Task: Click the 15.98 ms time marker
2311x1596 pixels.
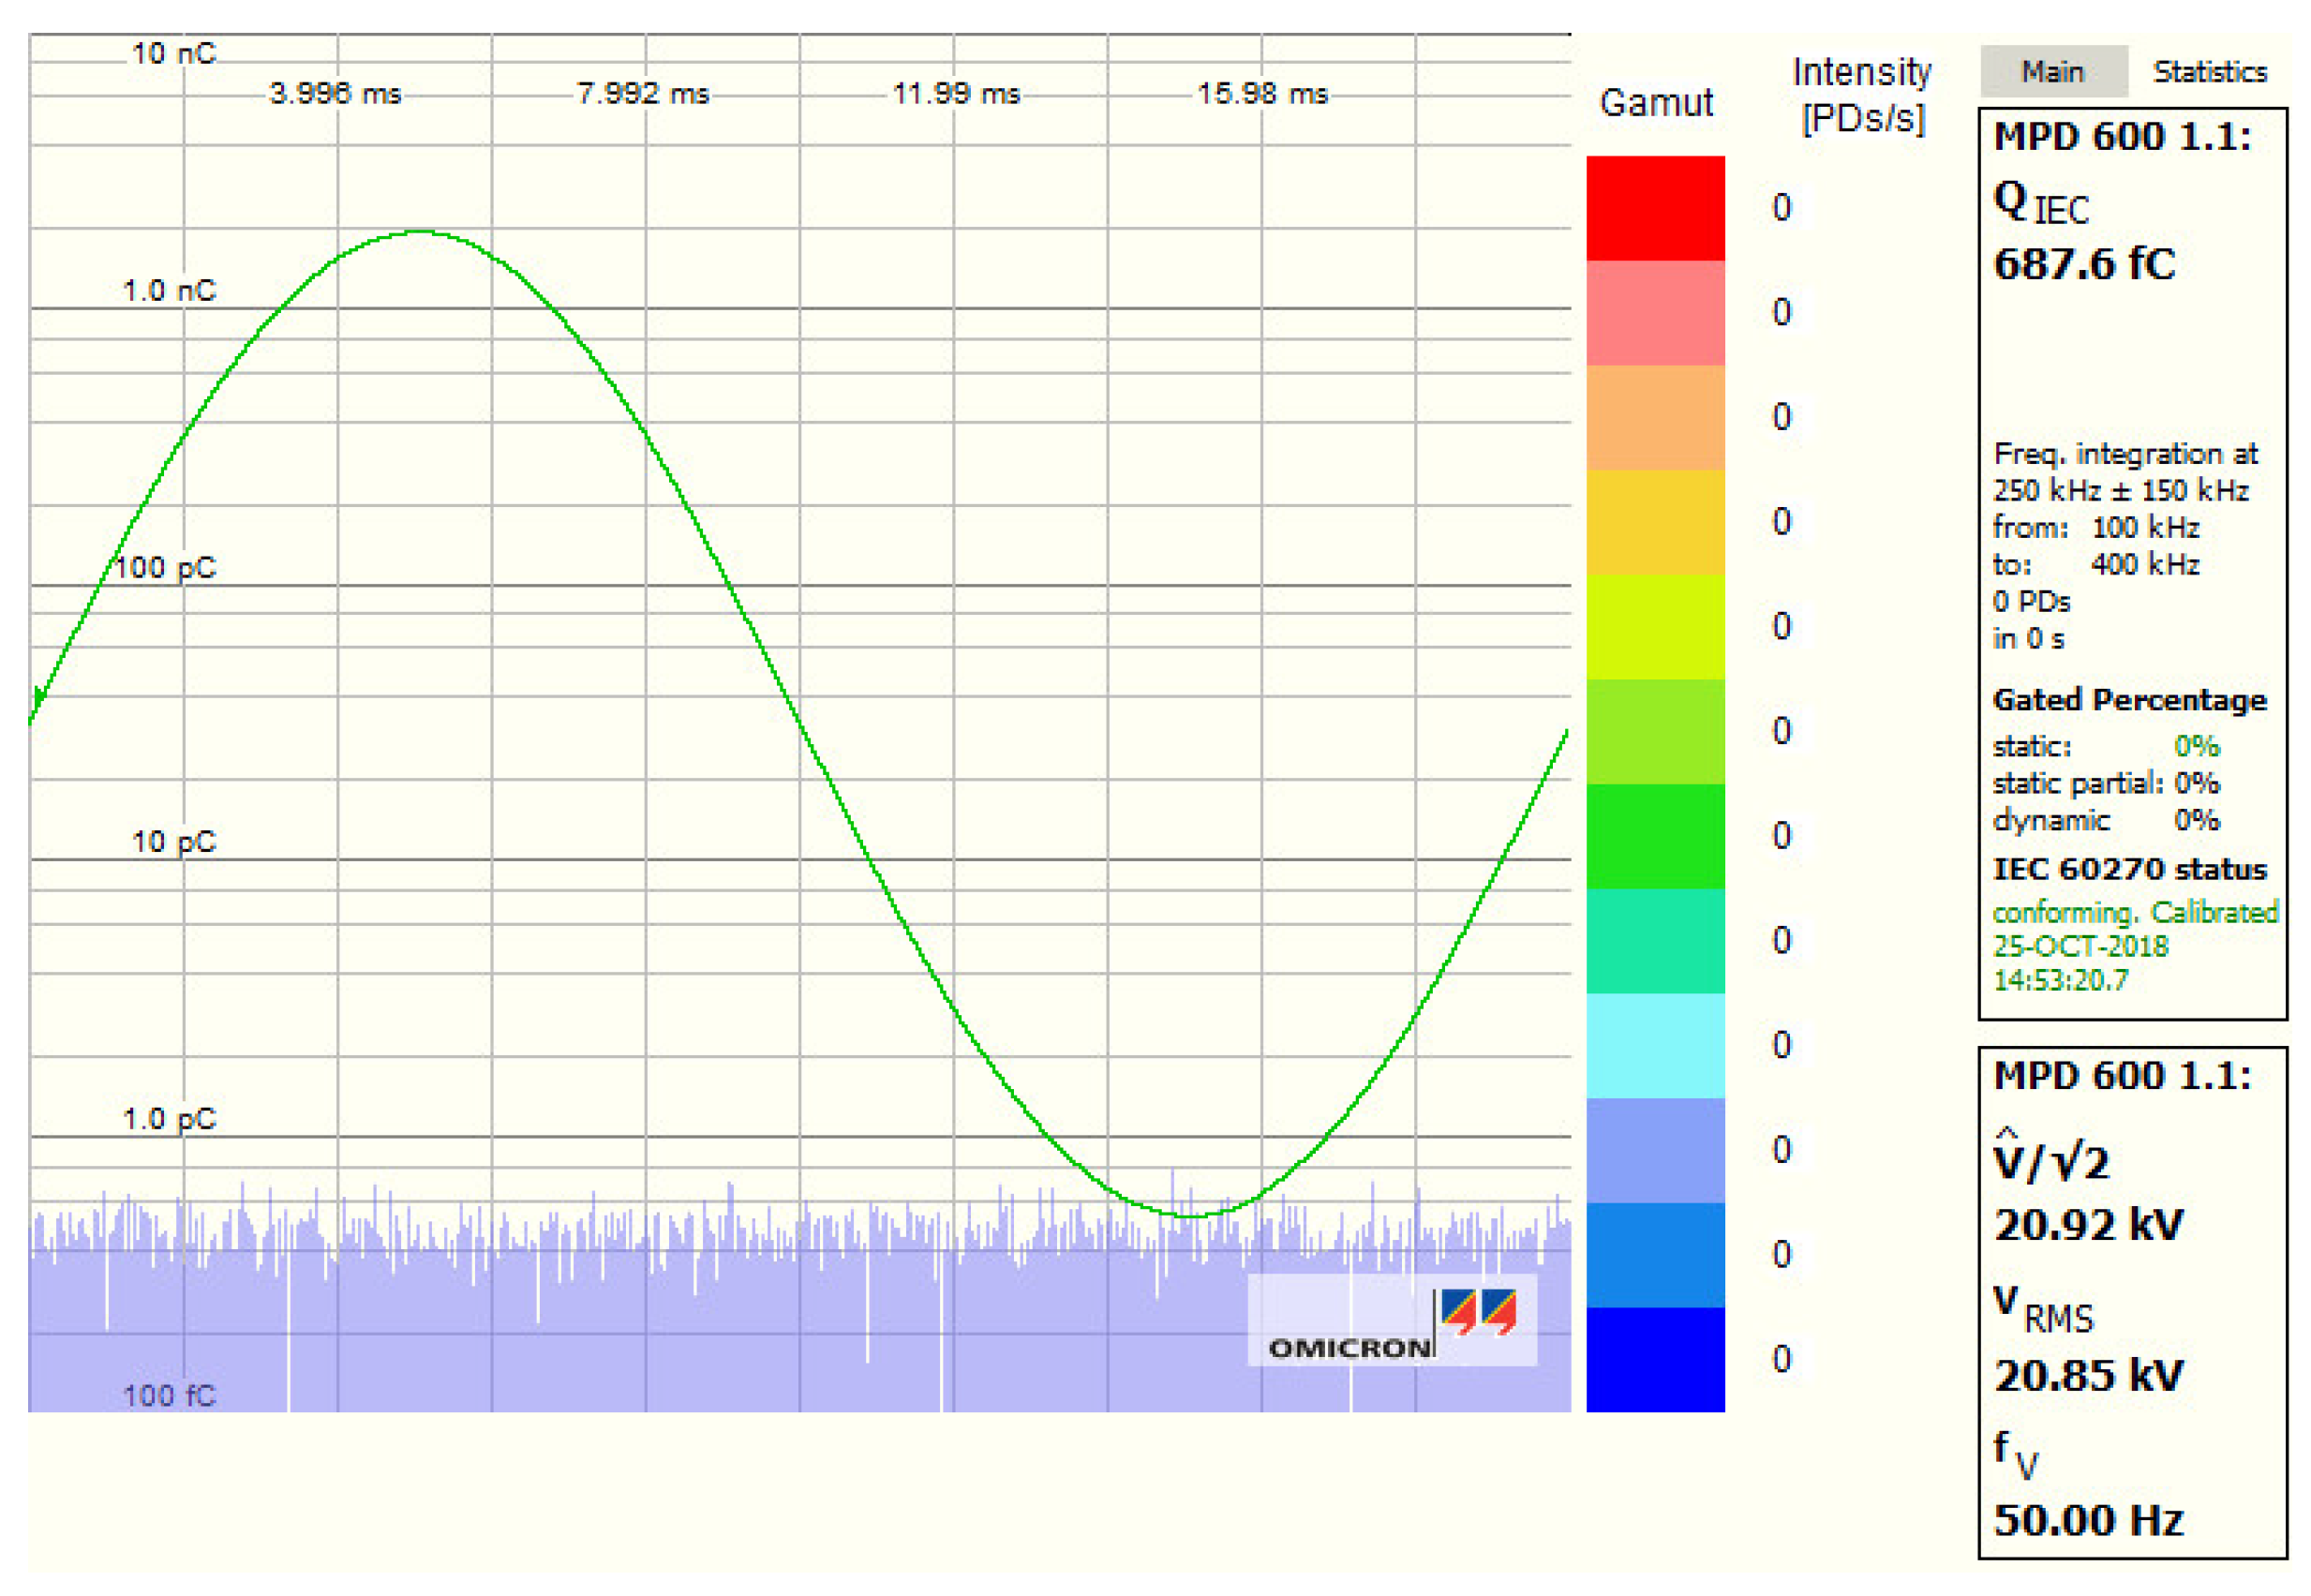Action: point(1262,94)
